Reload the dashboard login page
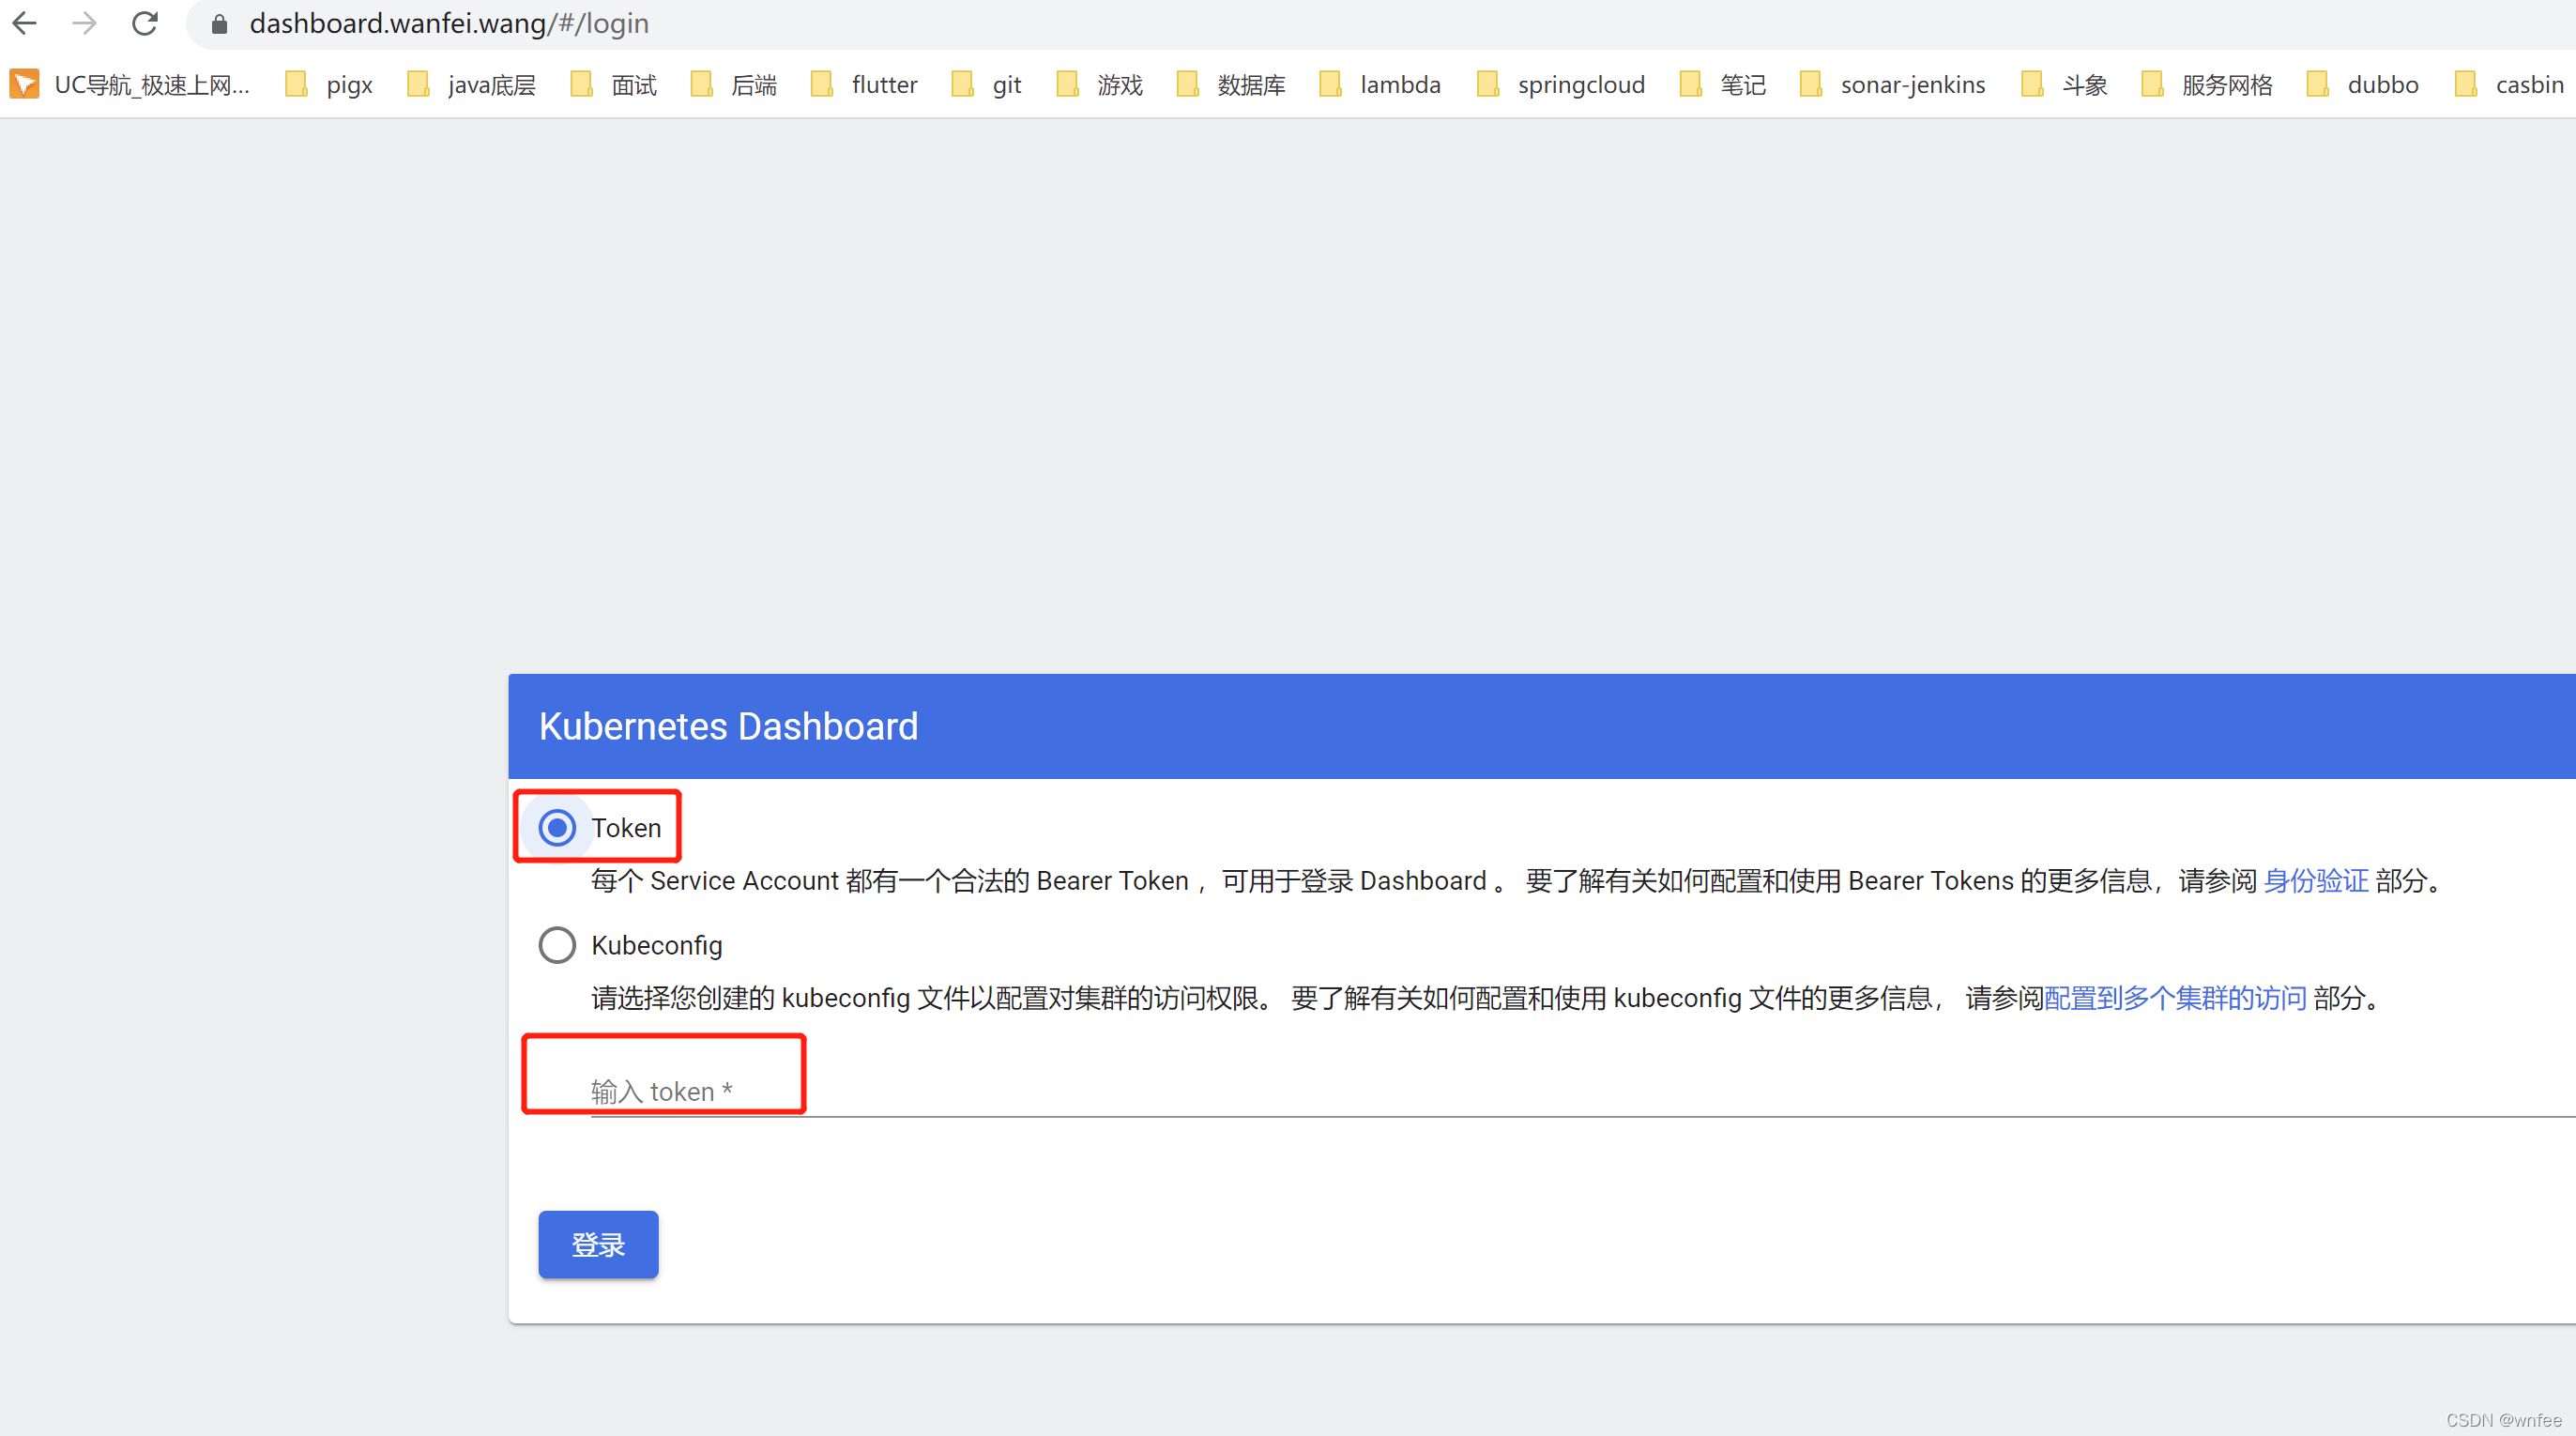This screenshot has width=2576, height=1436. tap(145, 23)
